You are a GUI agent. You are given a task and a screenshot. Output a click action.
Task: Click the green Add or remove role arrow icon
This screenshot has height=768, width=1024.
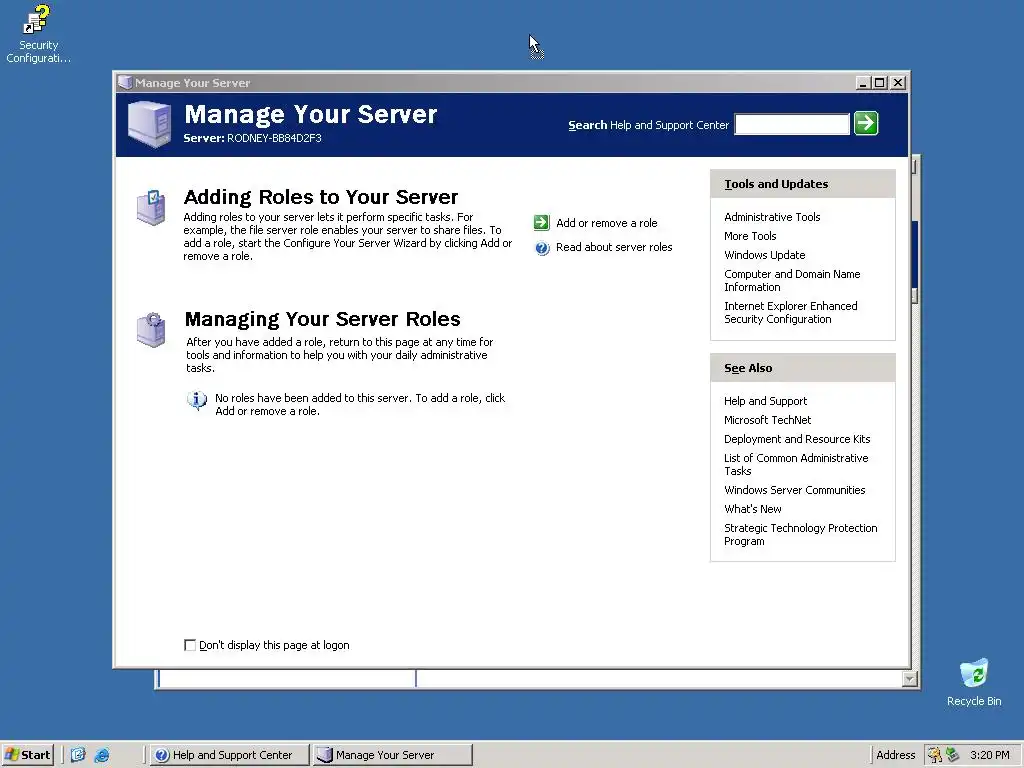[x=541, y=223]
